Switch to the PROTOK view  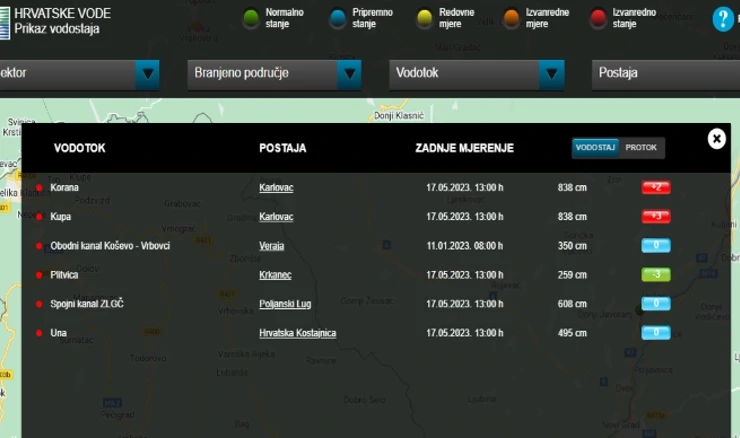coord(641,148)
